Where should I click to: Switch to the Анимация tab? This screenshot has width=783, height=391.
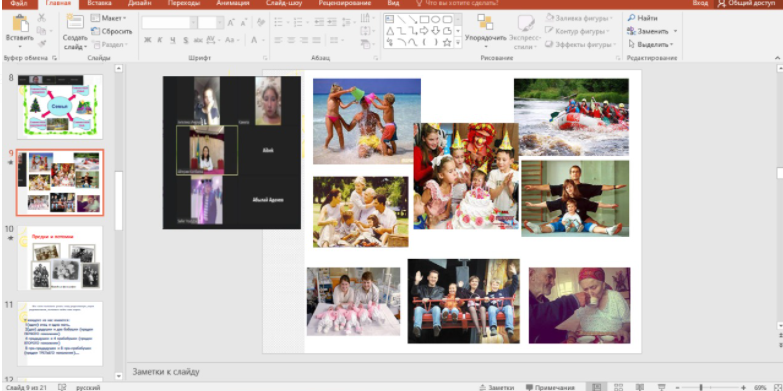(x=233, y=3)
